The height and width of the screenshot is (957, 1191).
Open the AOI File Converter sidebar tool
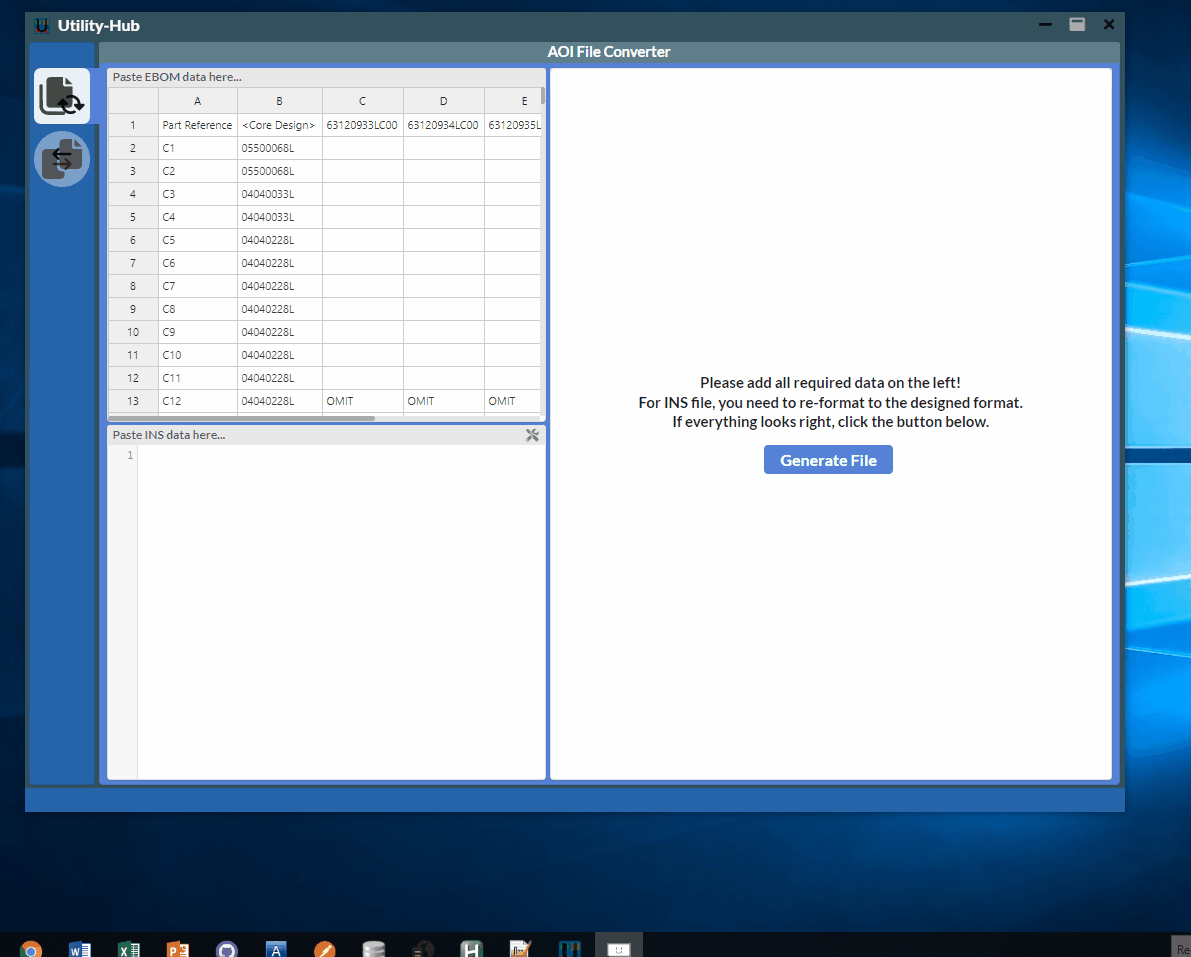pyautogui.click(x=62, y=96)
